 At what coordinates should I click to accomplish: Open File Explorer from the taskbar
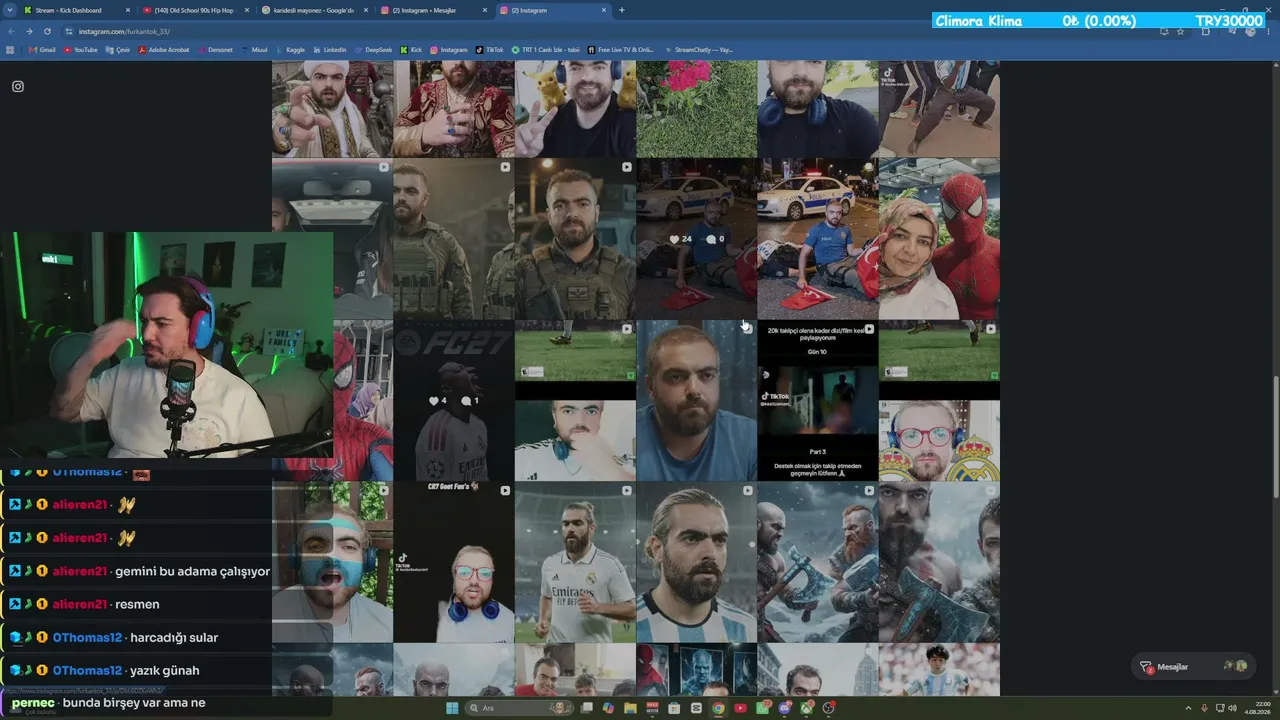pyautogui.click(x=630, y=708)
